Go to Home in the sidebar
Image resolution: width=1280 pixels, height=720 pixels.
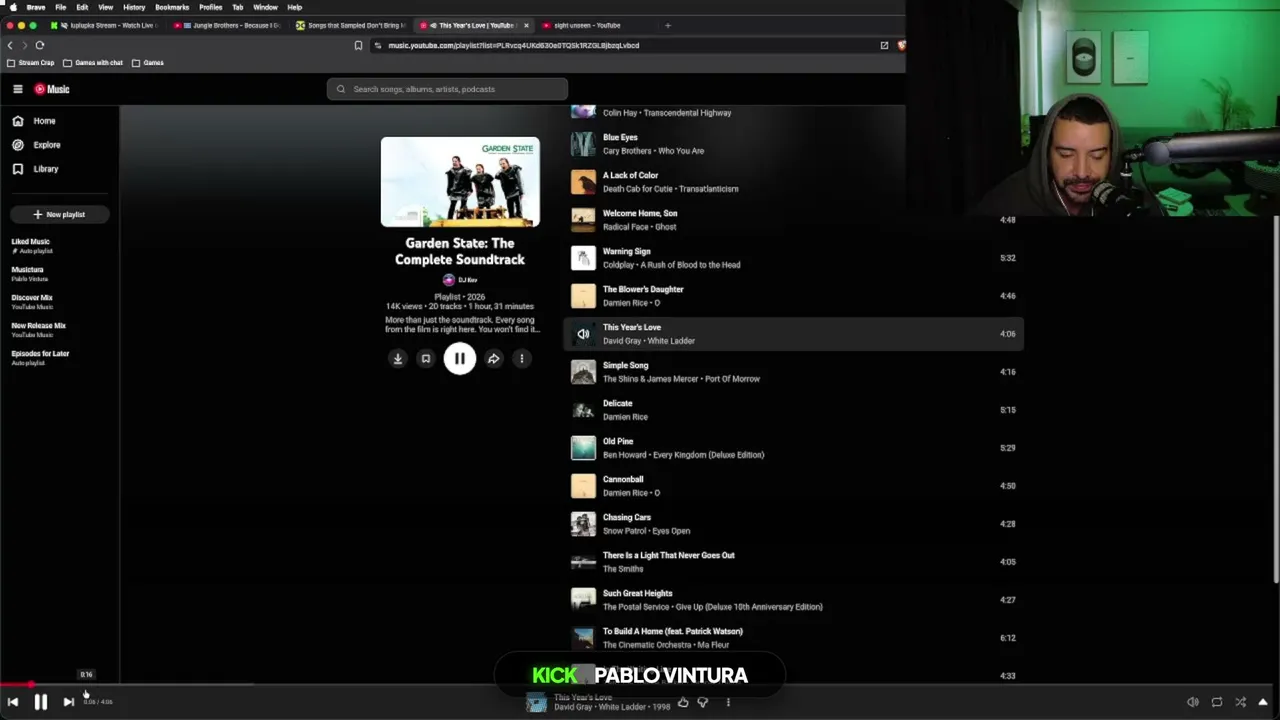[x=34, y=121]
